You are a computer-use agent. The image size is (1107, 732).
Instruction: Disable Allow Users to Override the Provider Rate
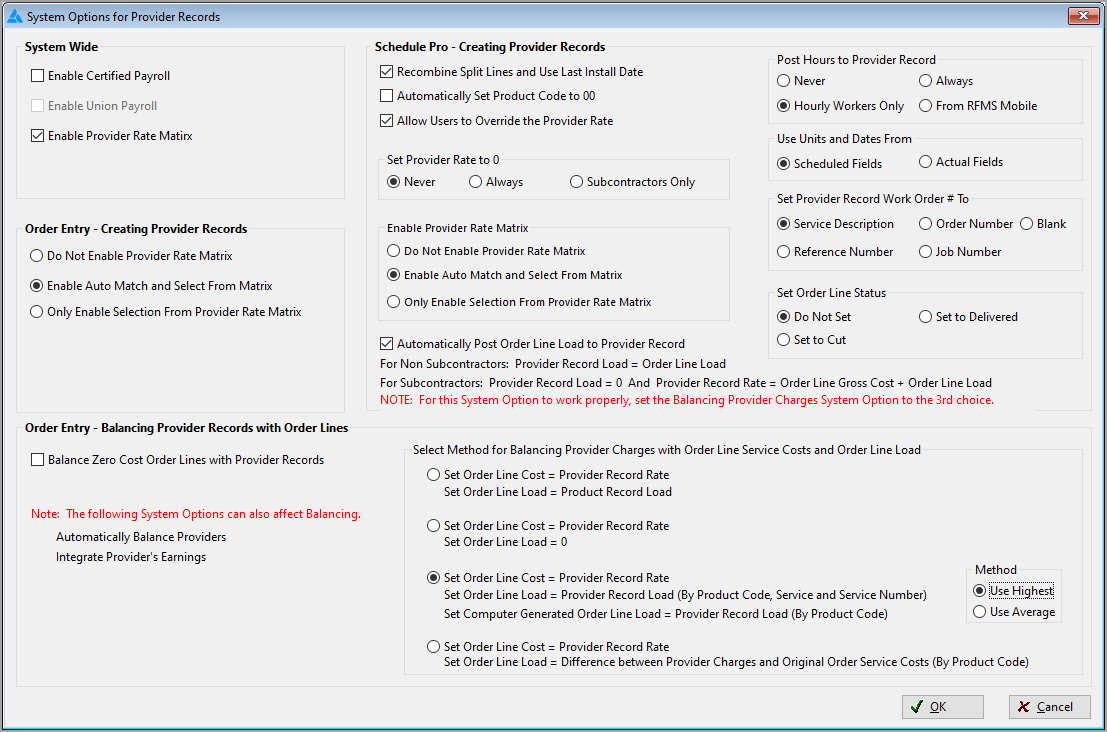coord(385,122)
